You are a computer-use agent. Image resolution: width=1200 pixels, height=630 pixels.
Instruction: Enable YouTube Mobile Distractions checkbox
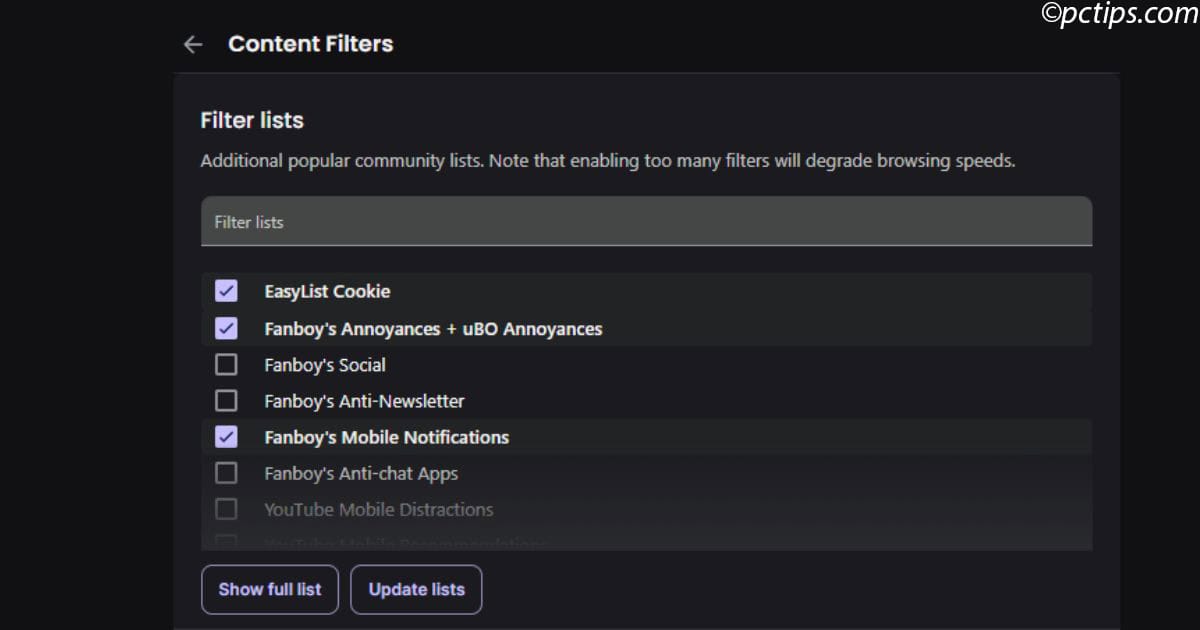[x=227, y=509]
